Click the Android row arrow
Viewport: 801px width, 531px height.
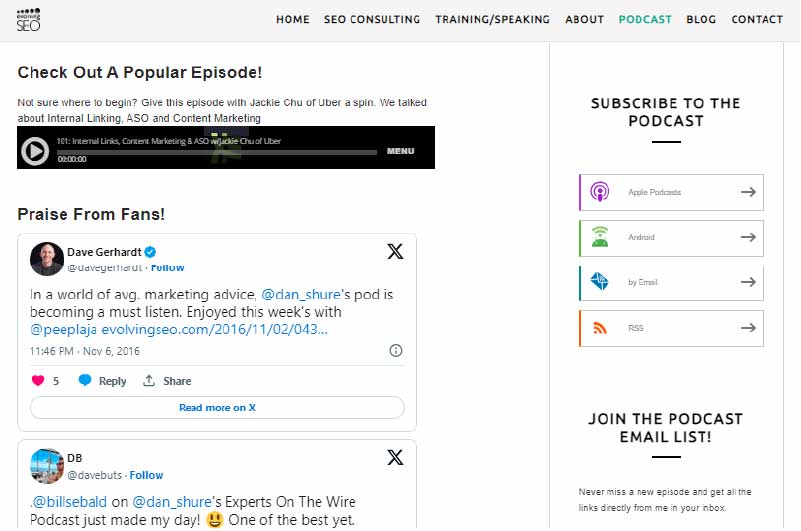coord(748,237)
